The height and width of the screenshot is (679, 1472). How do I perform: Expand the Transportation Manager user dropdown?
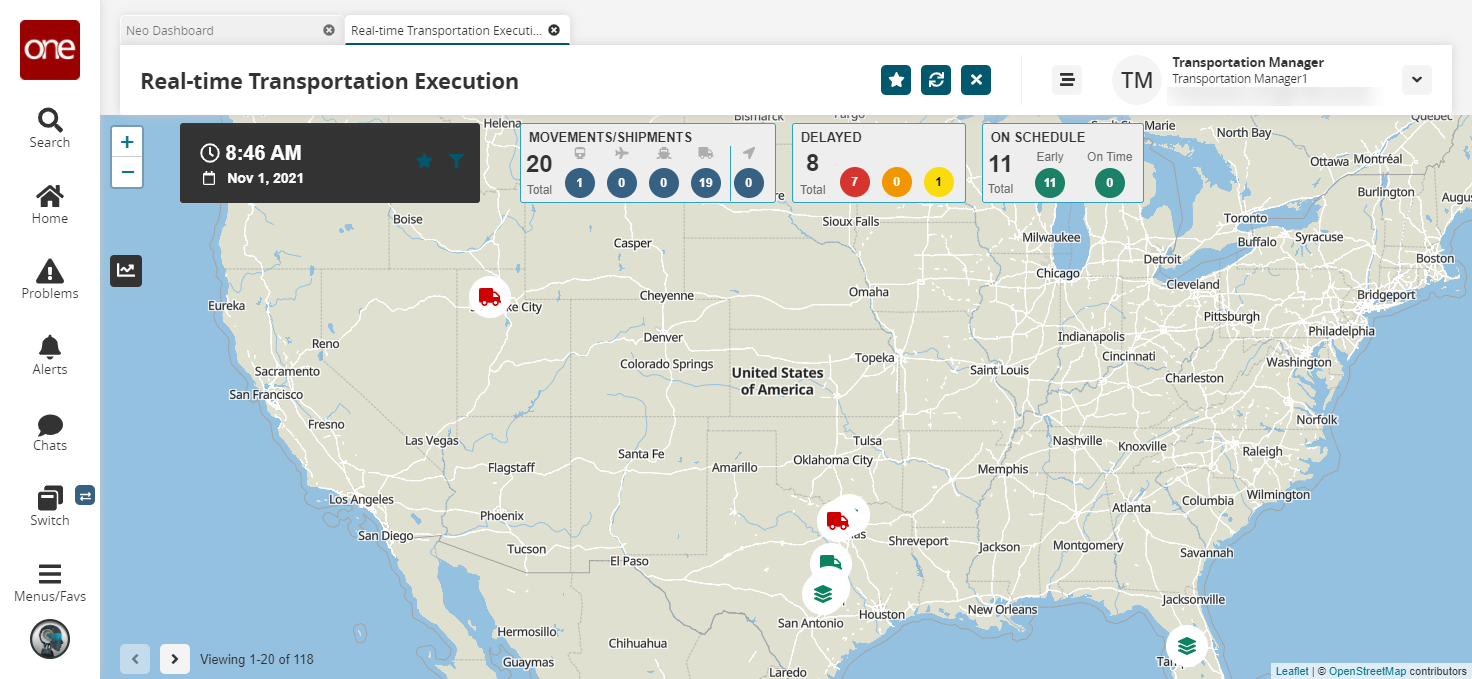tap(1416, 80)
